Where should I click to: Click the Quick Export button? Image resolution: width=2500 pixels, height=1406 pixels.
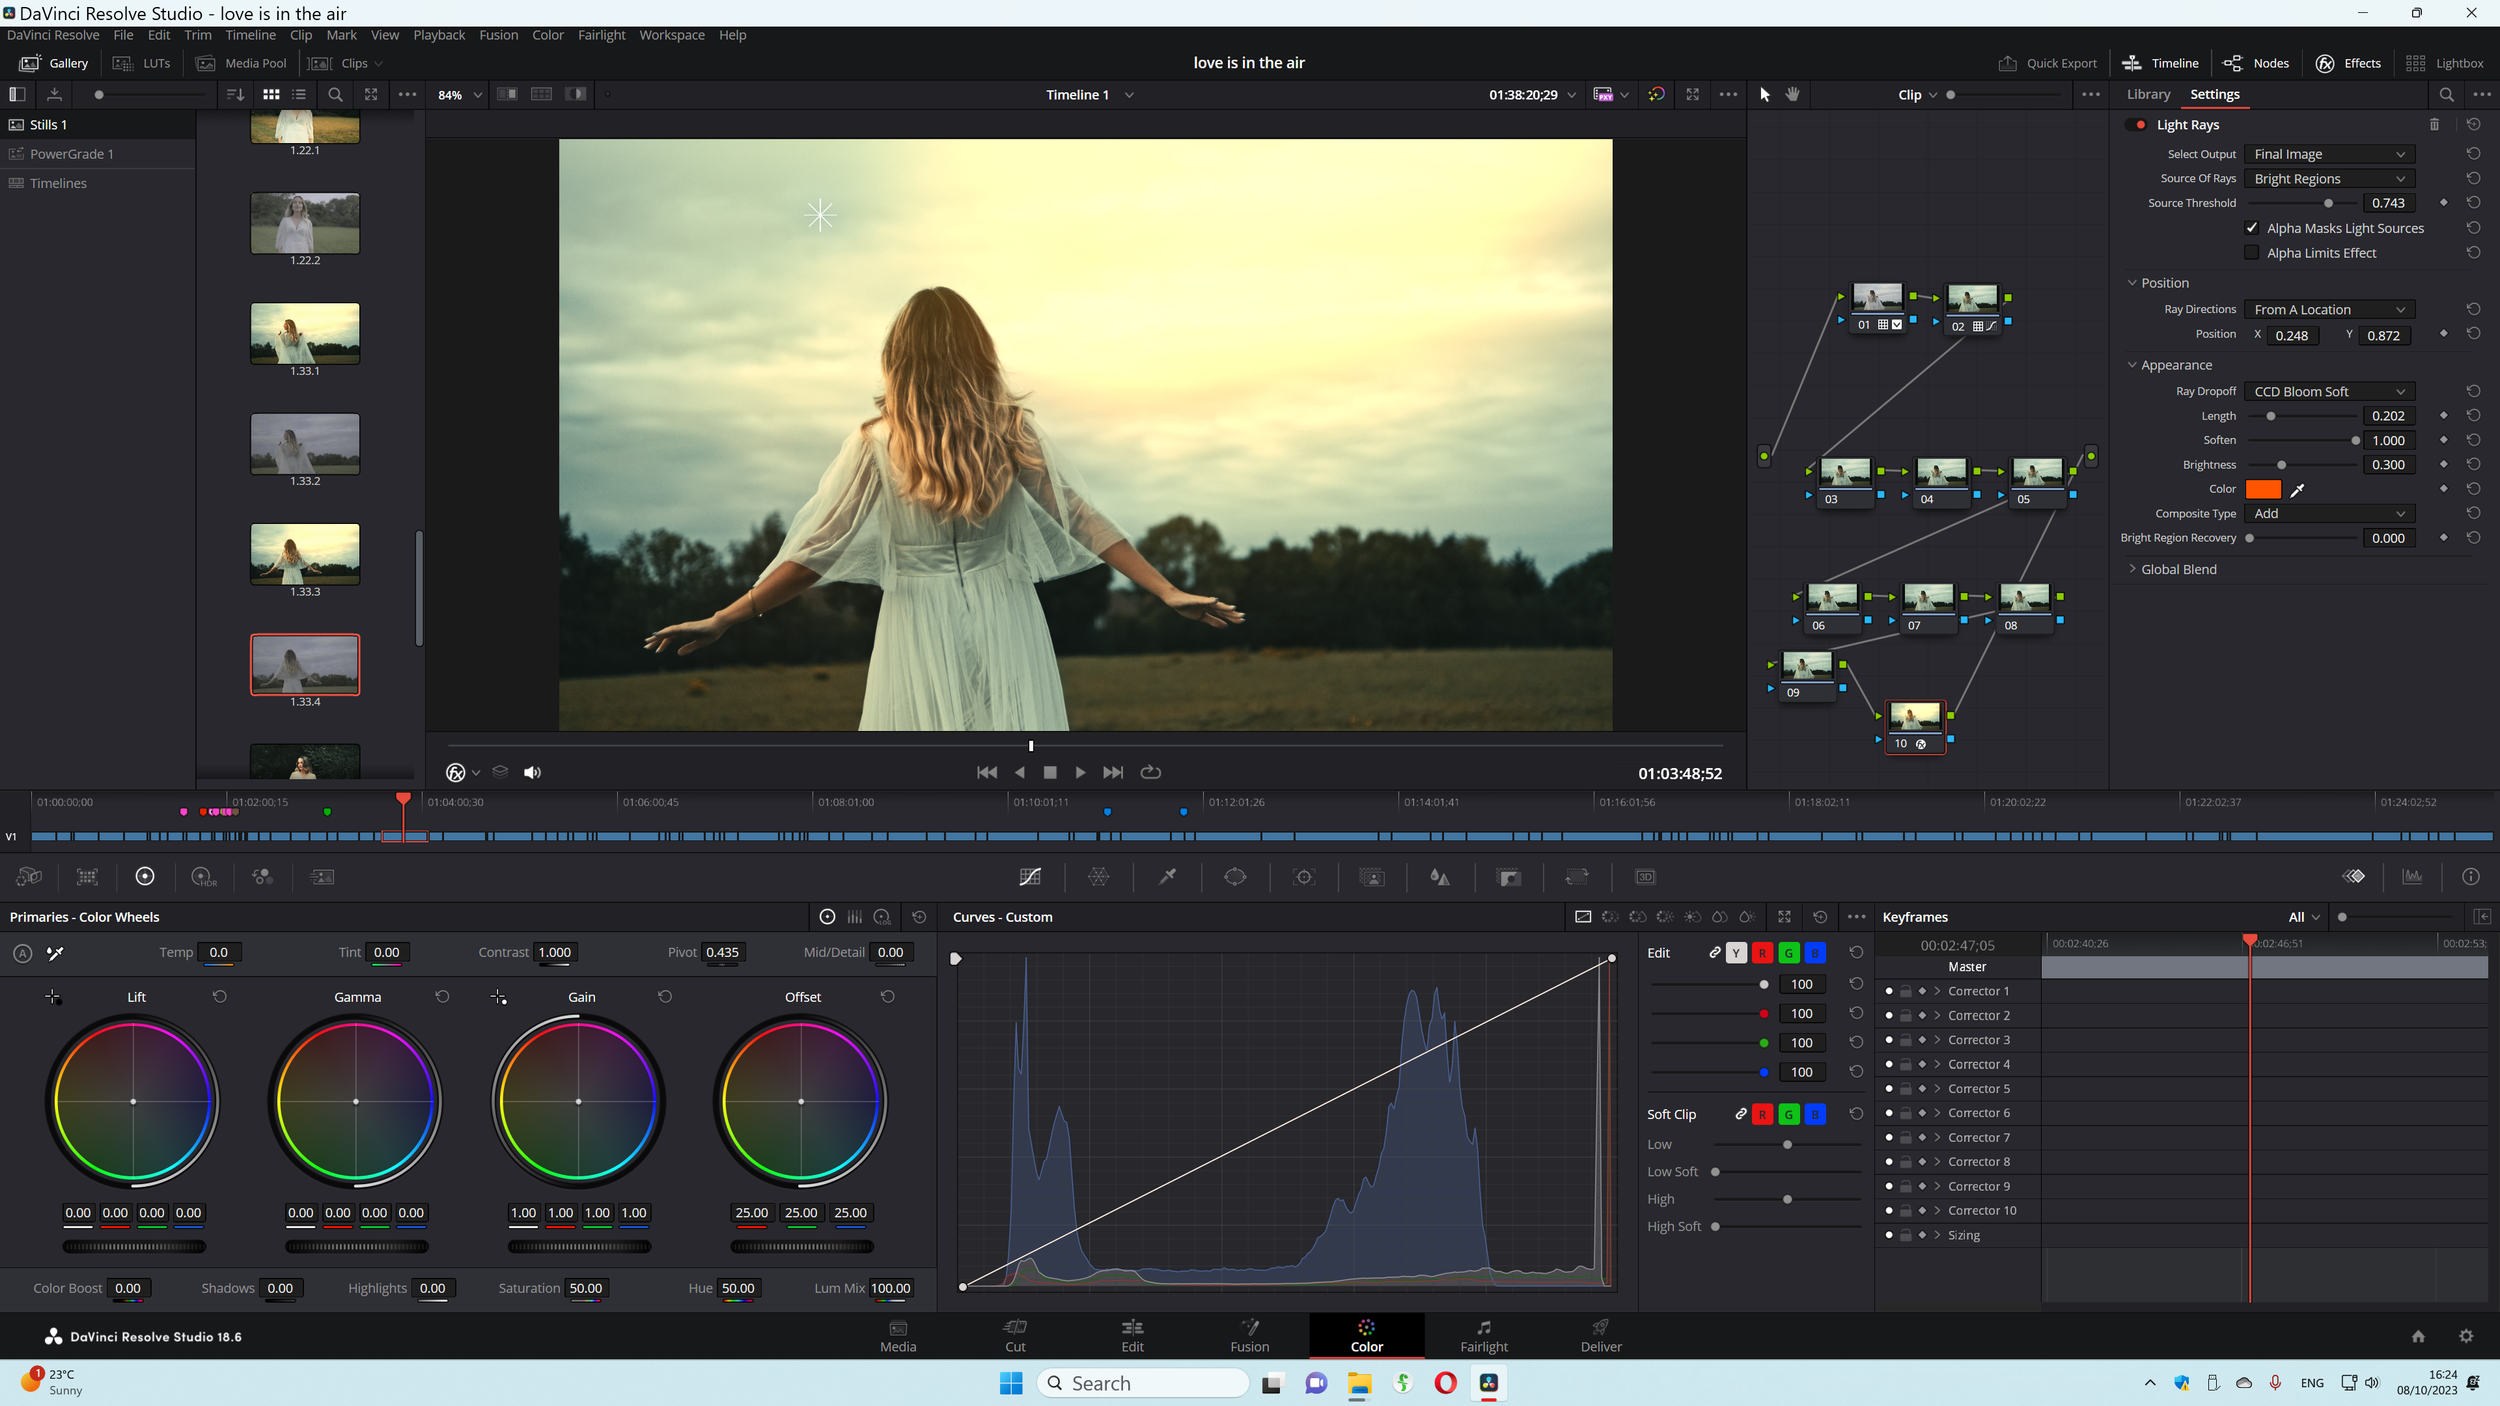(2047, 63)
